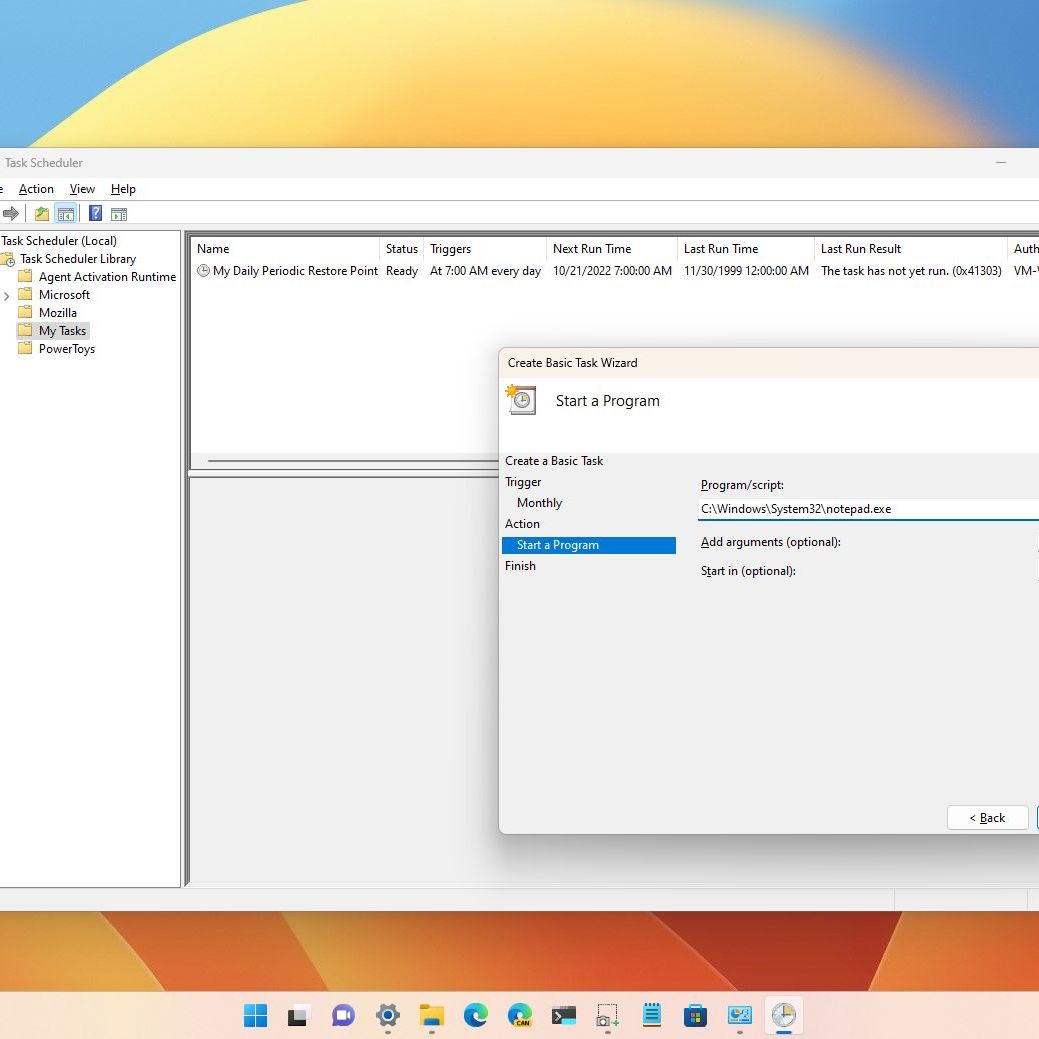The height and width of the screenshot is (1039, 1039).
Task: Click the Program/script input field
Action: click(865, 509)
